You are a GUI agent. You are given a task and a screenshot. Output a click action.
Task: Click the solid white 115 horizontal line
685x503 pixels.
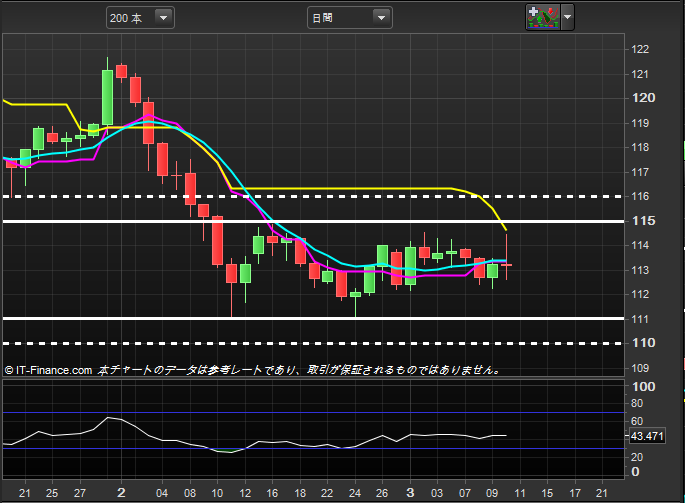coord(313,222)
